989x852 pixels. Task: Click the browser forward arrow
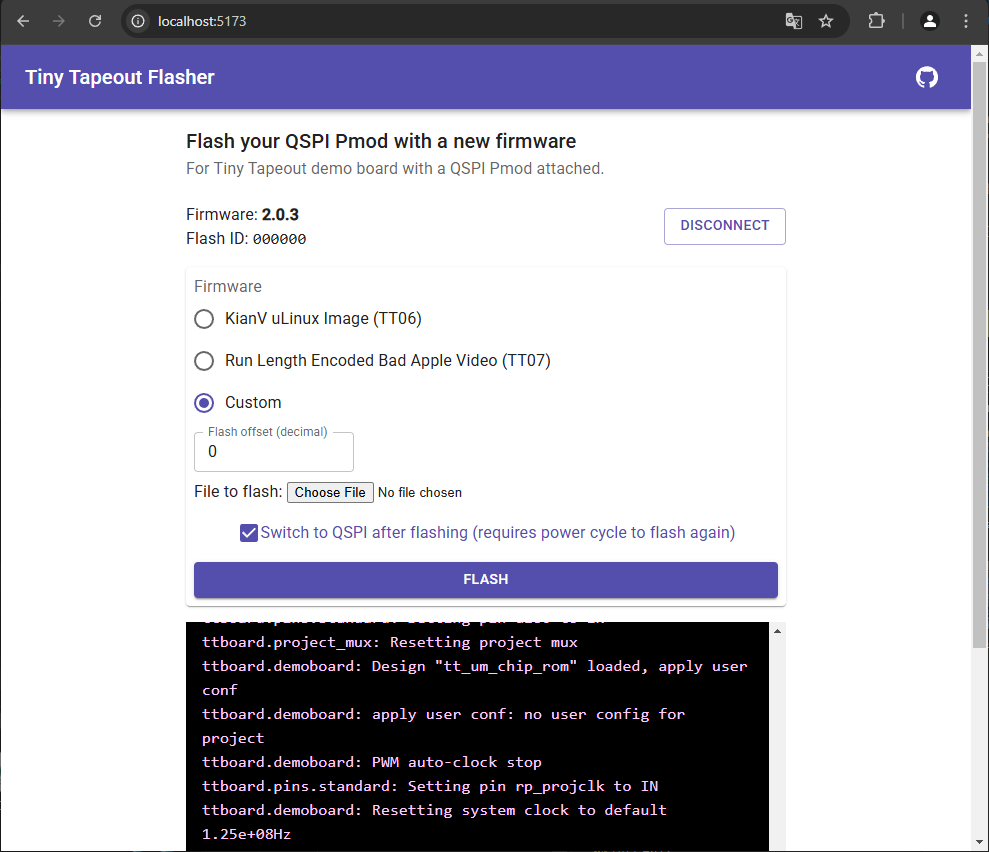59,21
